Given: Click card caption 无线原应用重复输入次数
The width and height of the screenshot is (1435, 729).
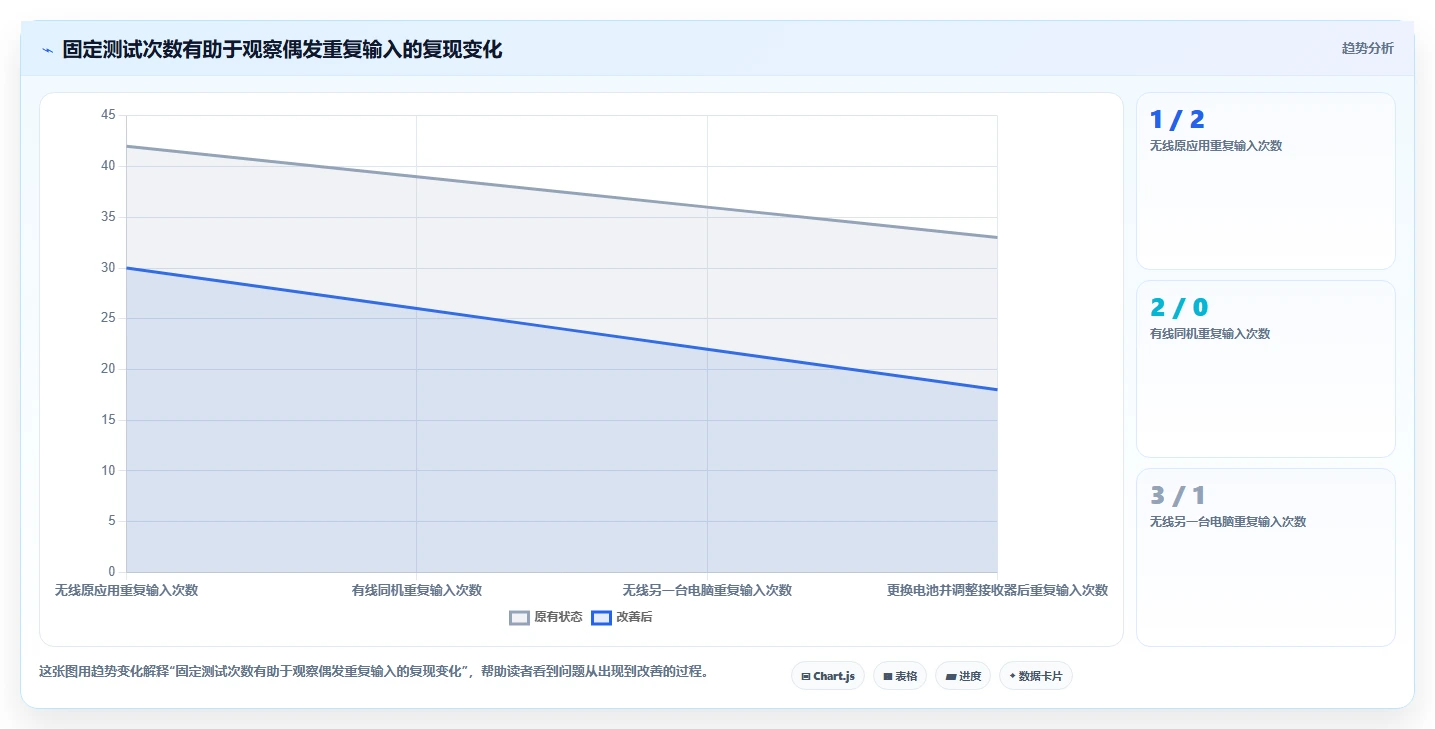Looking at the screenshot, I should pos(1216,146).
